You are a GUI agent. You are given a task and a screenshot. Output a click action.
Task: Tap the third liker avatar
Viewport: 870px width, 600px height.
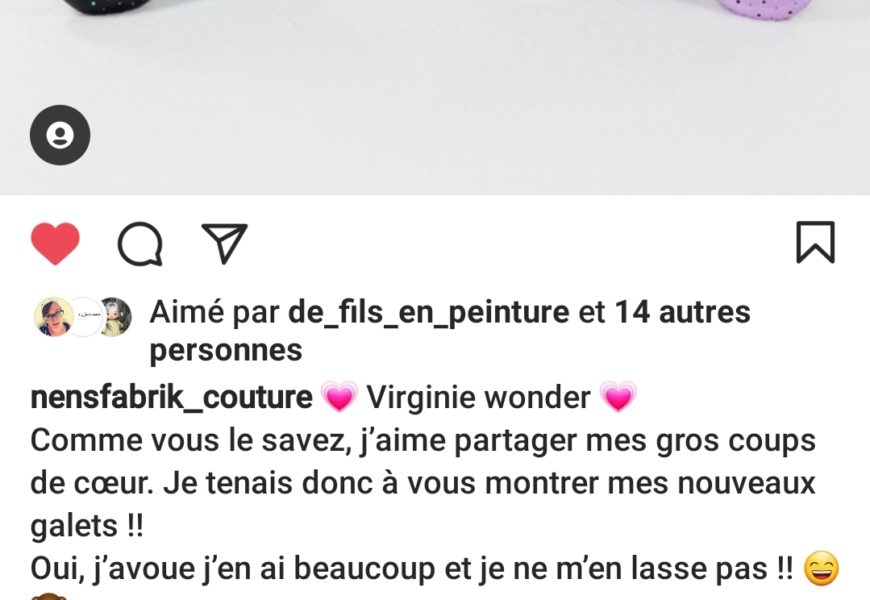coord(115,316)
